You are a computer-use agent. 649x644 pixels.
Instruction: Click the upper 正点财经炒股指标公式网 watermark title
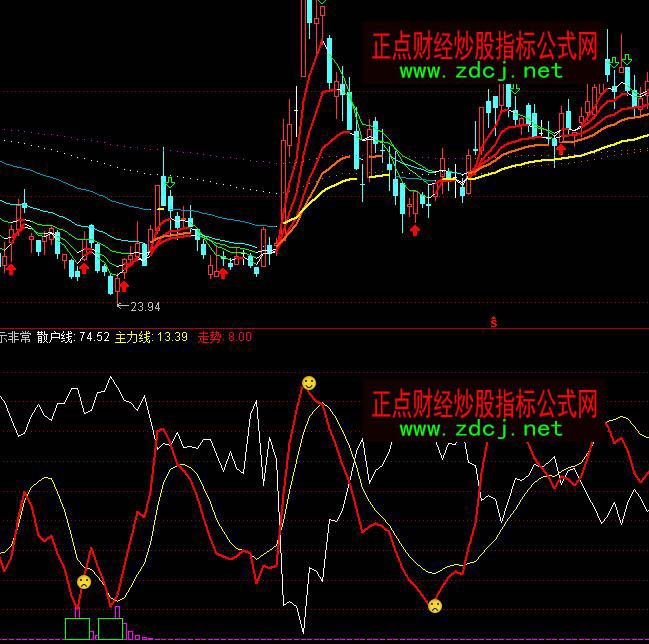(x=484, y=46)
